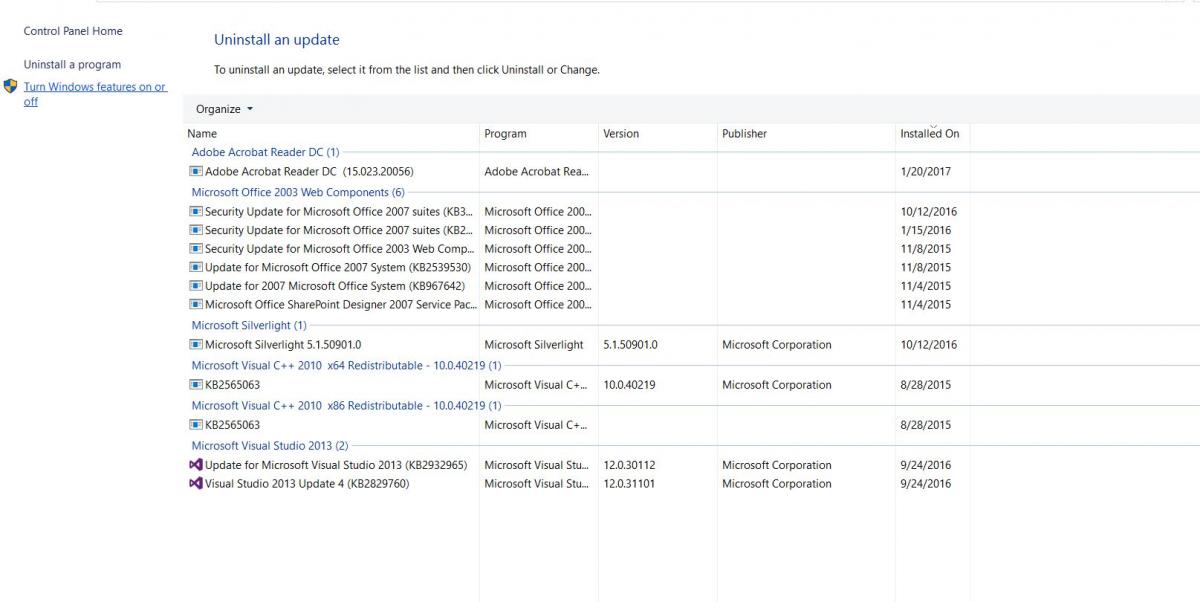1200x602 pixels.
Task: Click KB2565063 icon under Visual C++ x64 group
Action: [196, 385]
